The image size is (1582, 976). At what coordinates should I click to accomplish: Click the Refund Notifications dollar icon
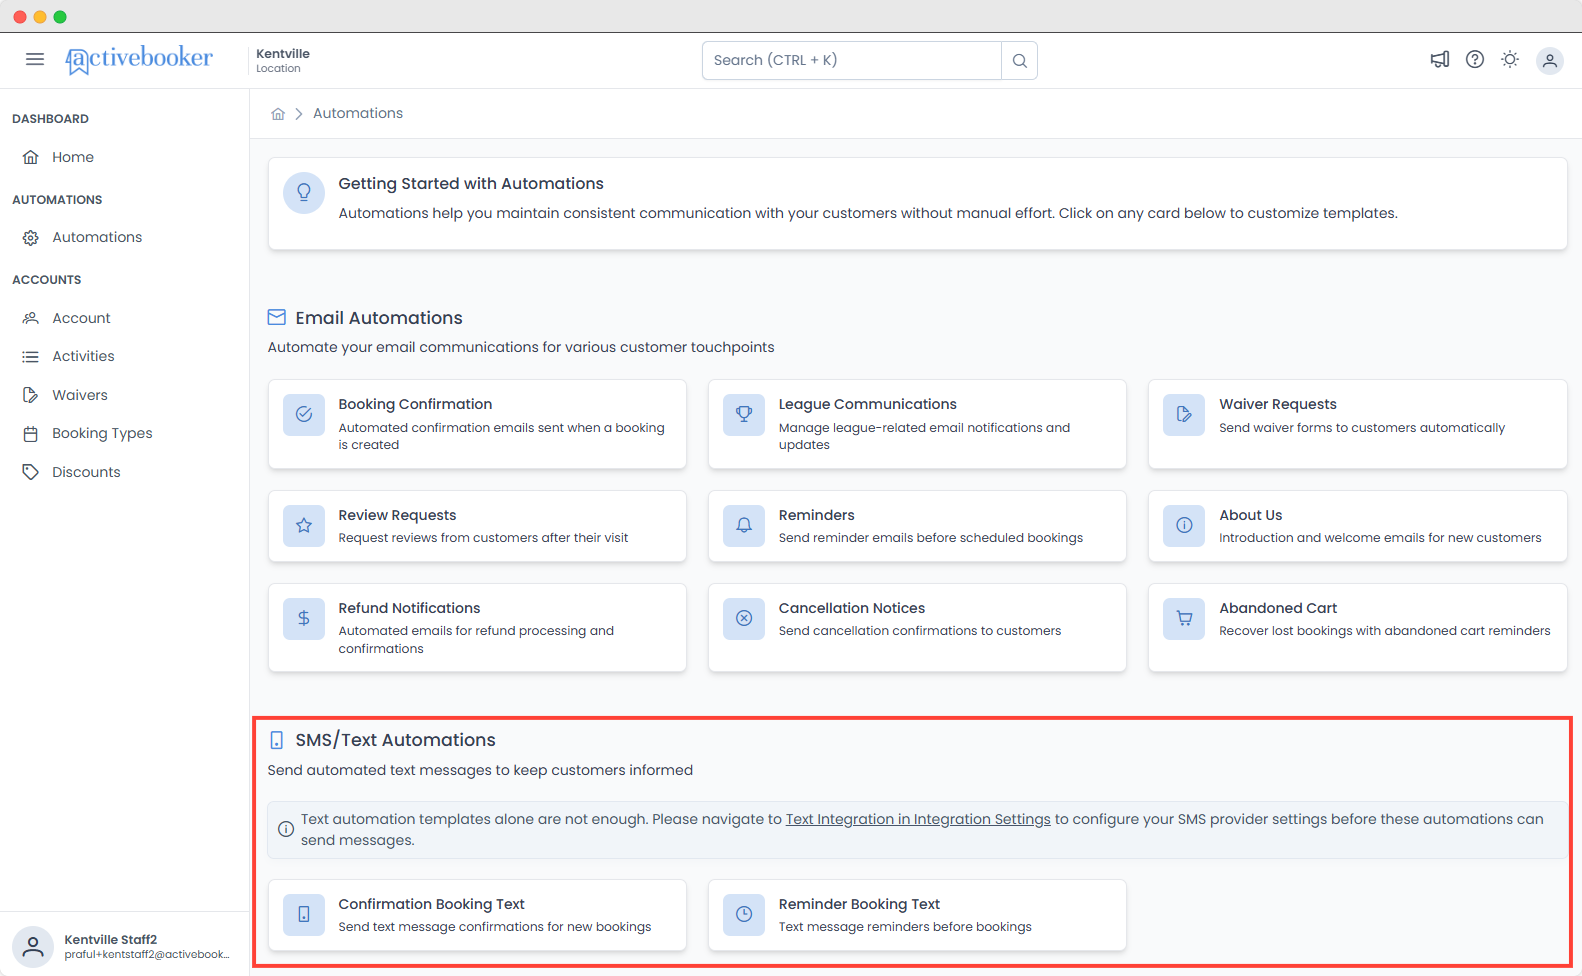point(304,618)
